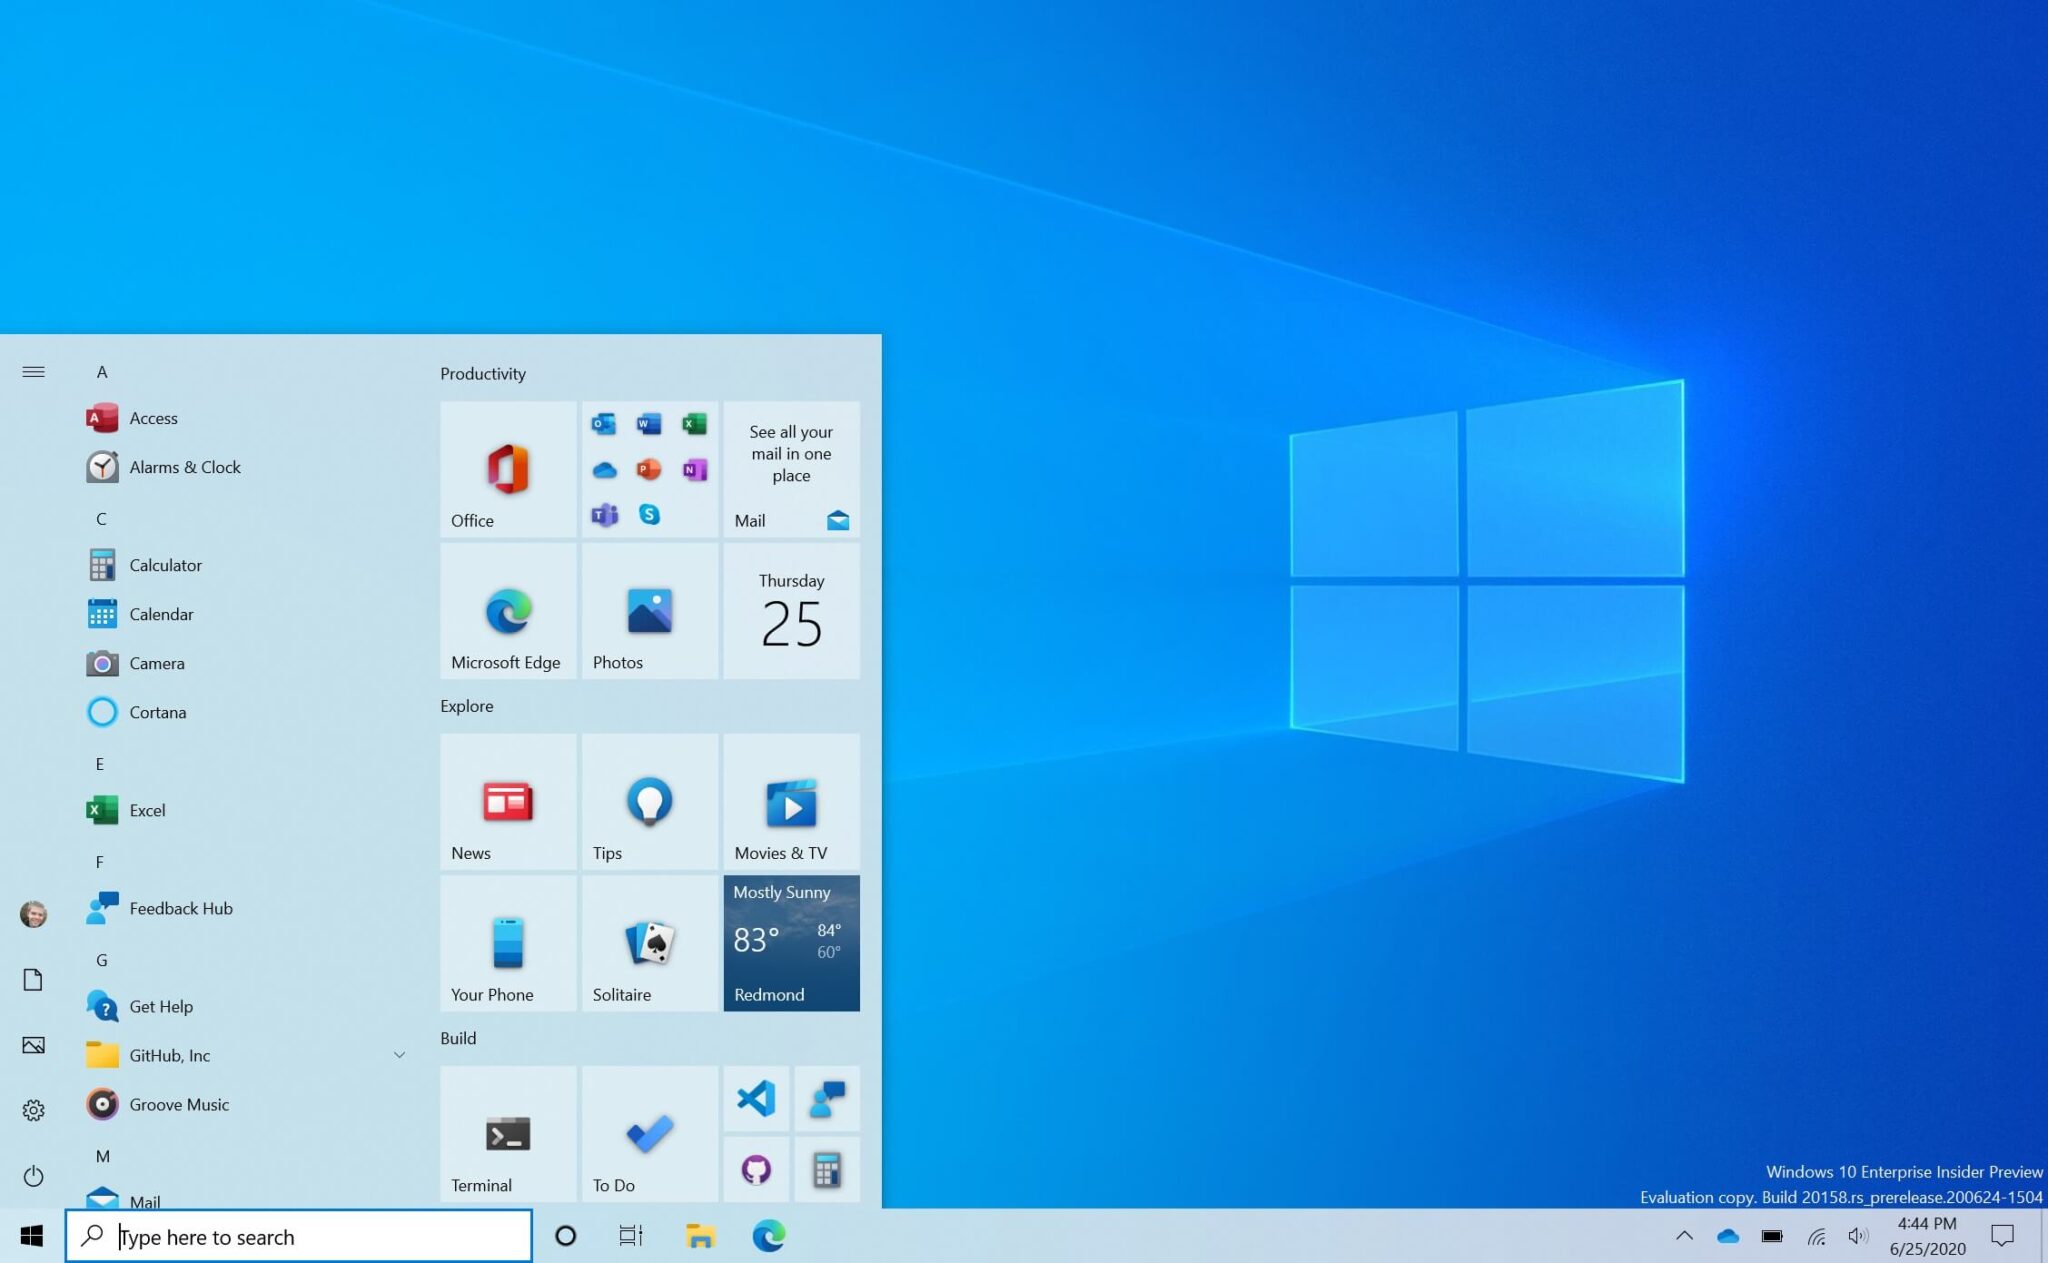Open Outlook from the Office tile group
This screenshot has height=1263, width=2048.
tap(603, 424)
